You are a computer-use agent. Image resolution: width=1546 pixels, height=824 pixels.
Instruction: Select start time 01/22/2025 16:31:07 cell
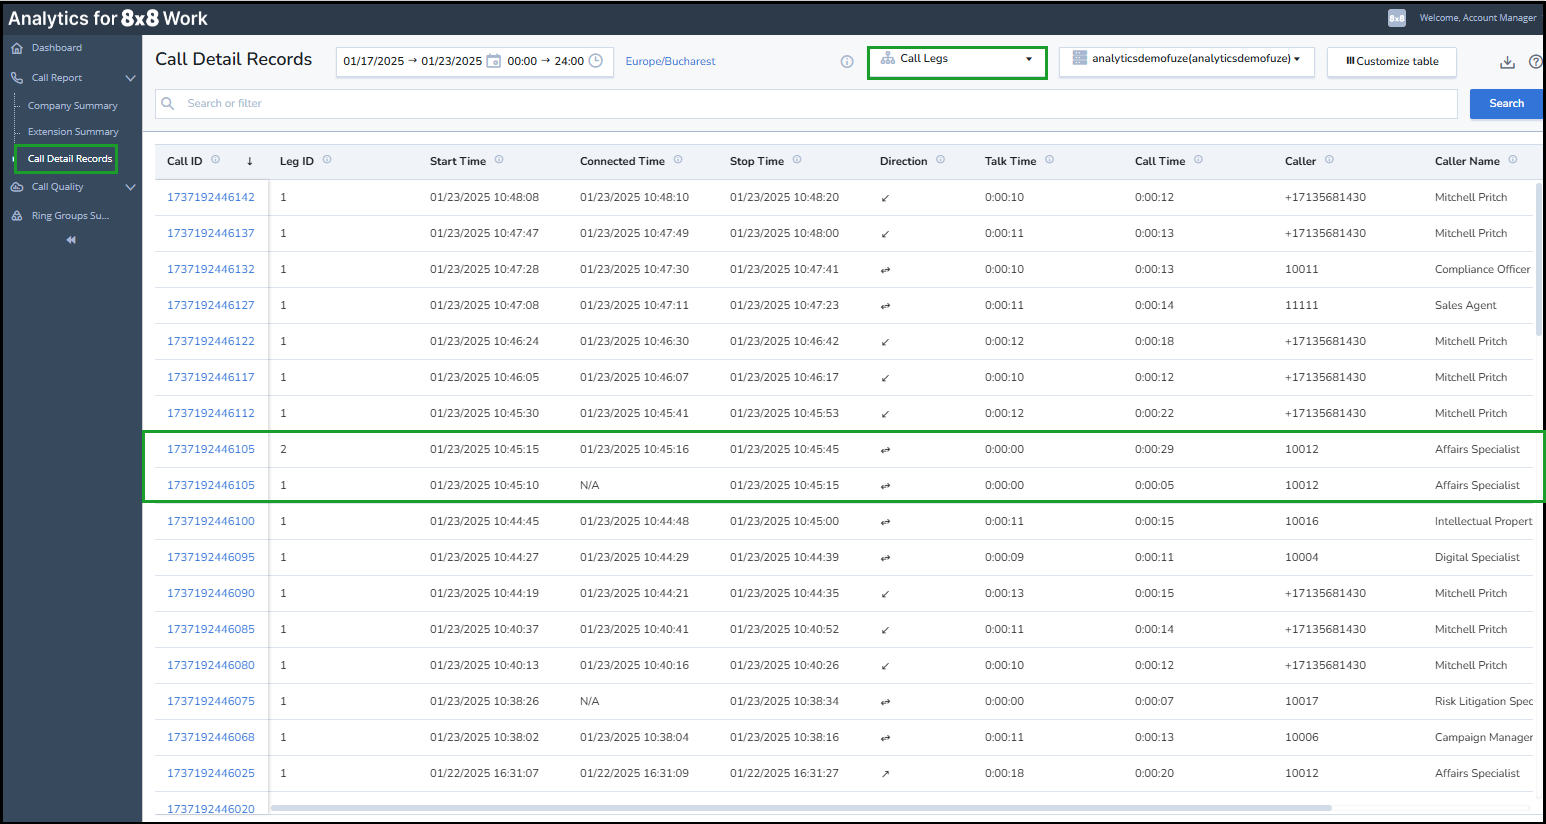click(484, 773)
